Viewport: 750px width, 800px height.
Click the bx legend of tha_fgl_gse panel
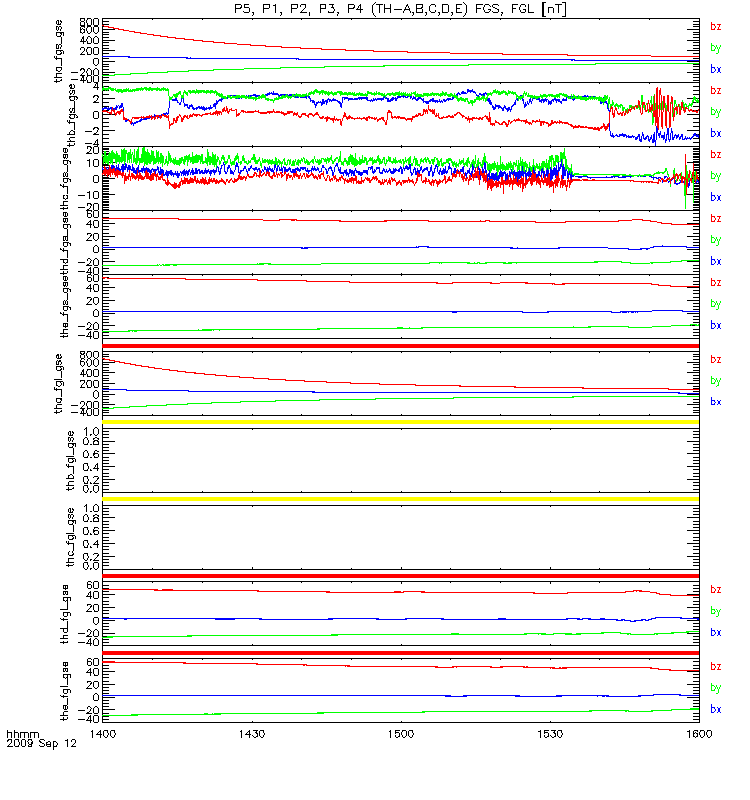point(716,402)
